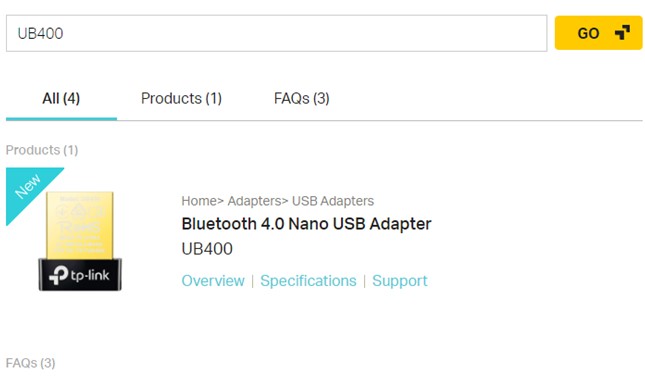Focus the search field containing UB400
Viewport: 645px width, 391px height.
[276, 33]
